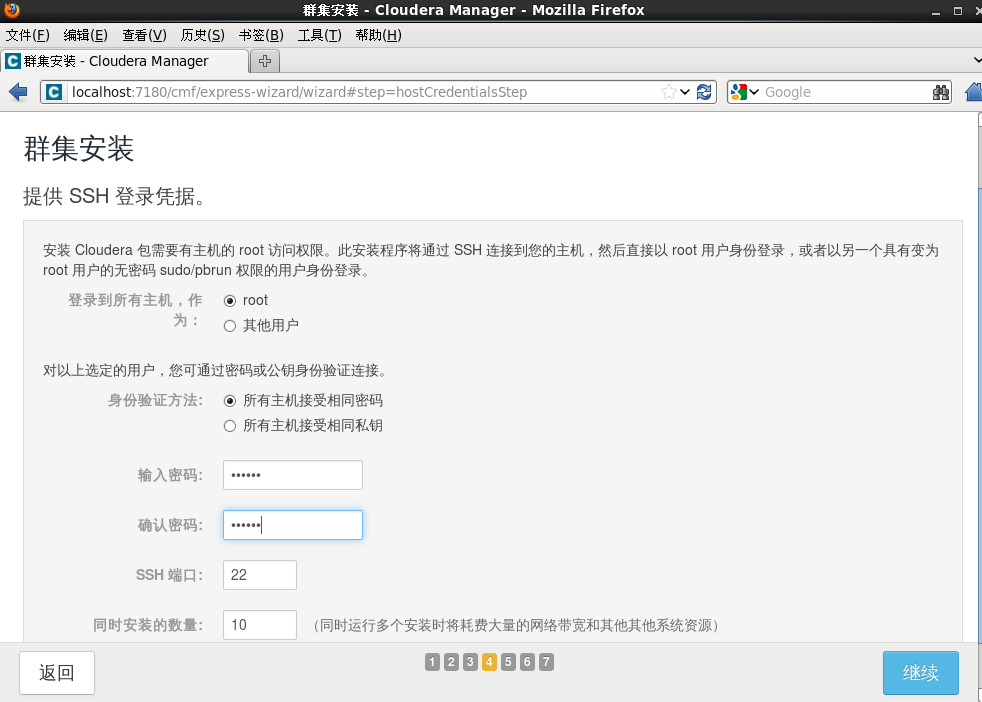The image size is (982, 702).
Task: Click the browser back arrow
Action: pyautogui.click(x=18, y=92)
